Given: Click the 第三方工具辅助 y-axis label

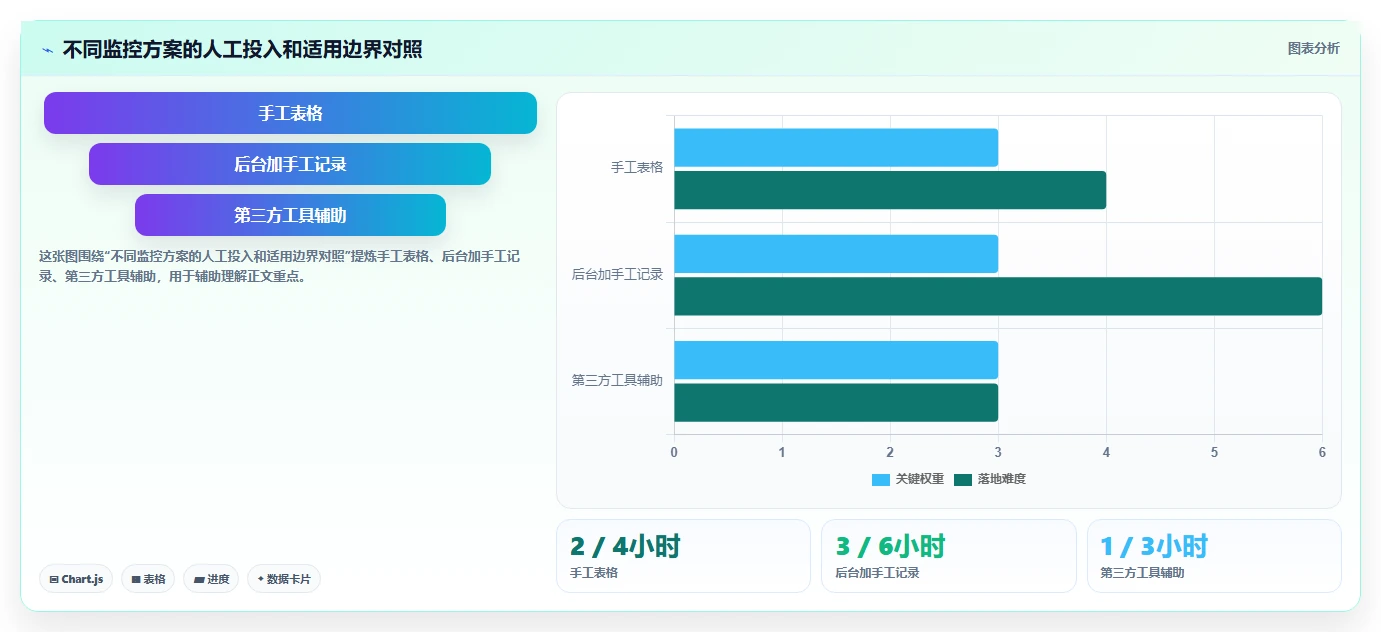Looking at the screenshot, I should (x=617, y=380).
